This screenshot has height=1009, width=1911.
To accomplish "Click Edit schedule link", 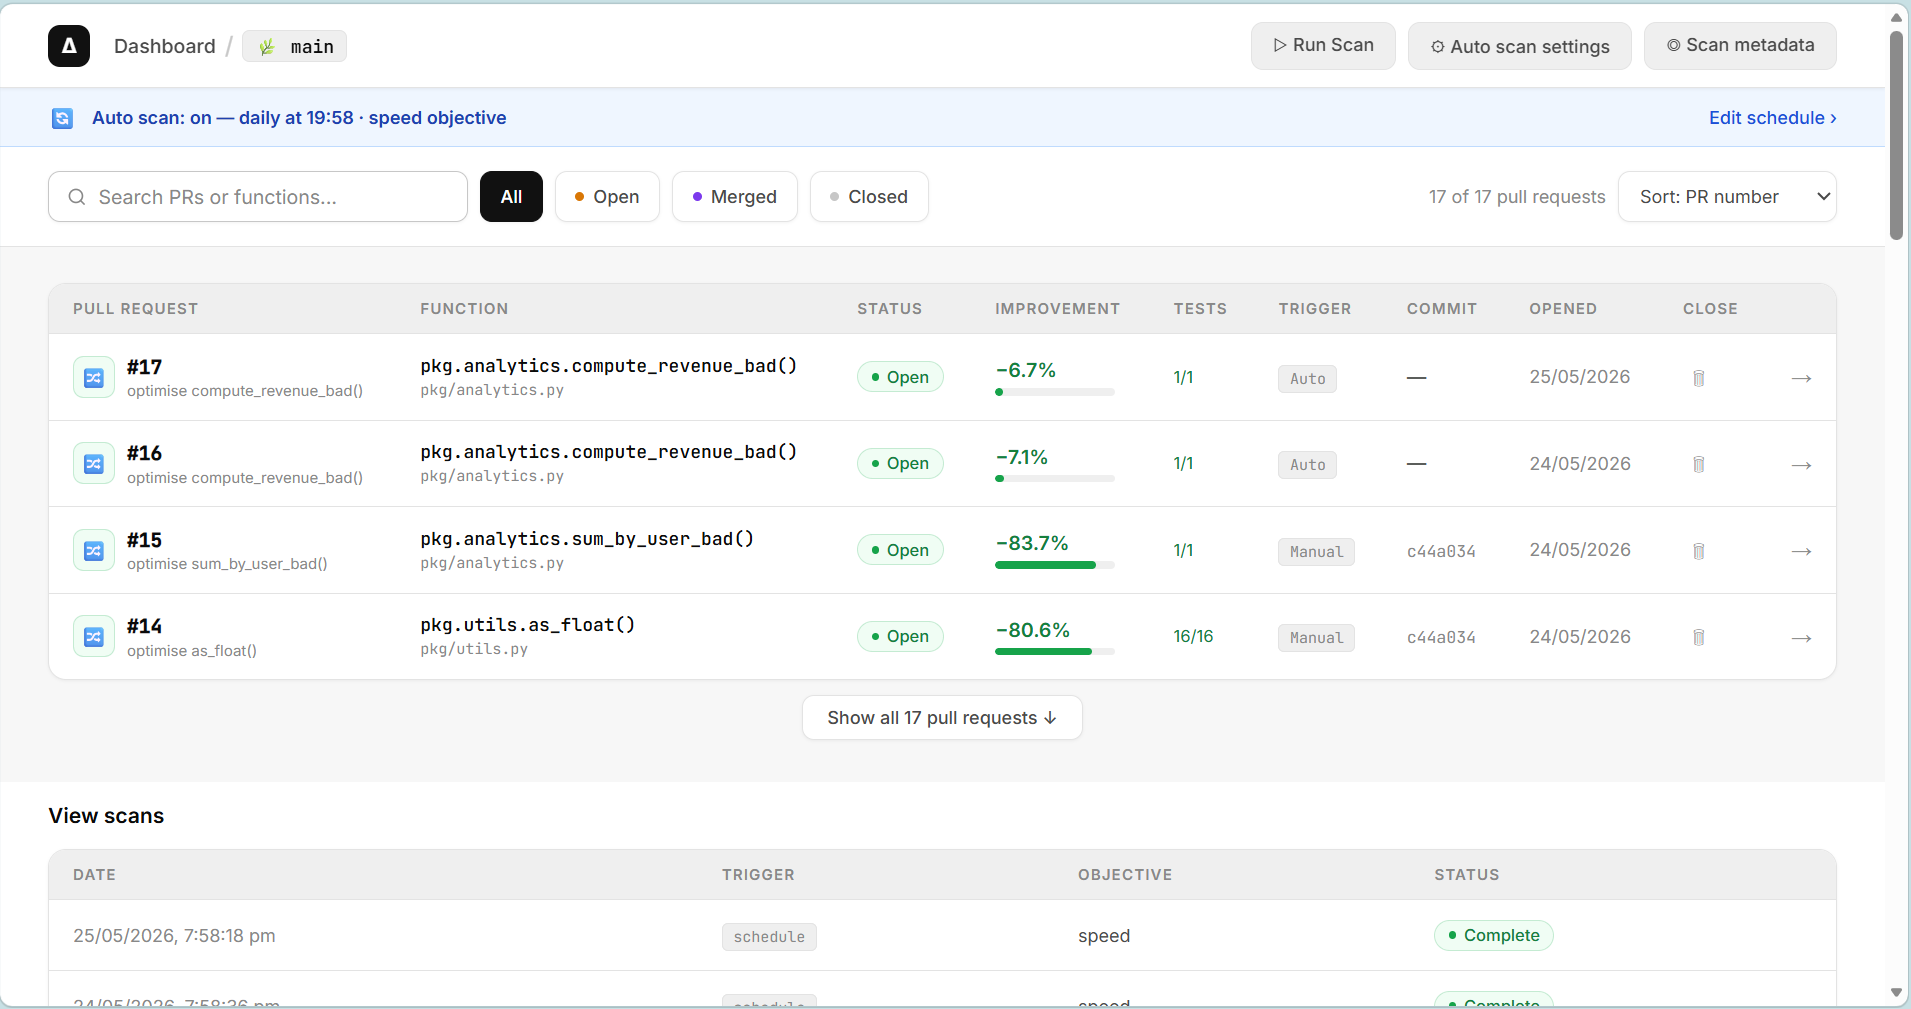I will 1772,118.
